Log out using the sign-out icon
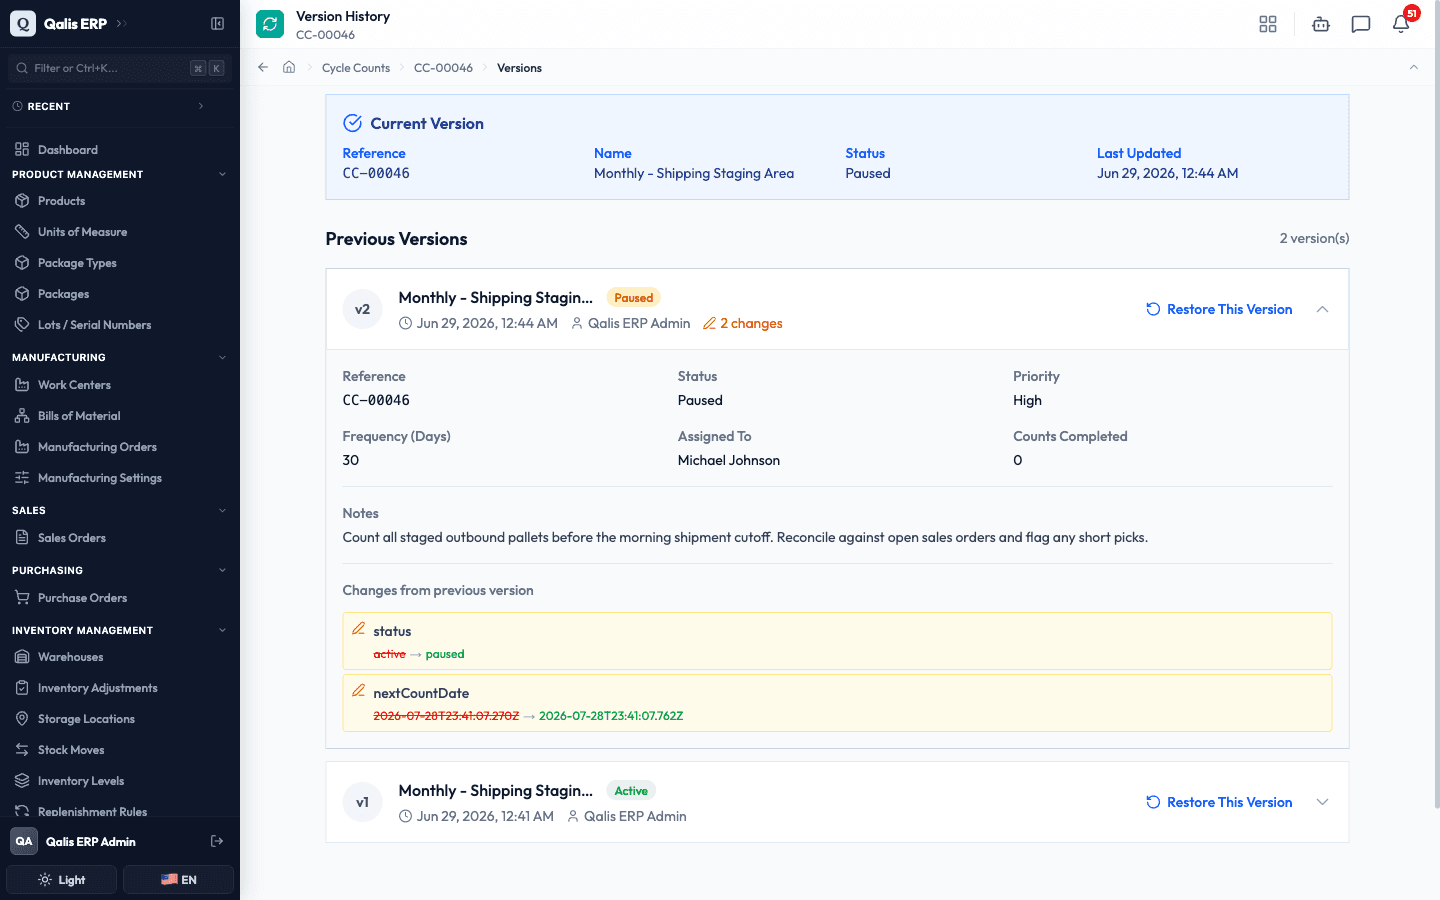The height and width of the screenshot is (900, 1440). coord(217,841)
